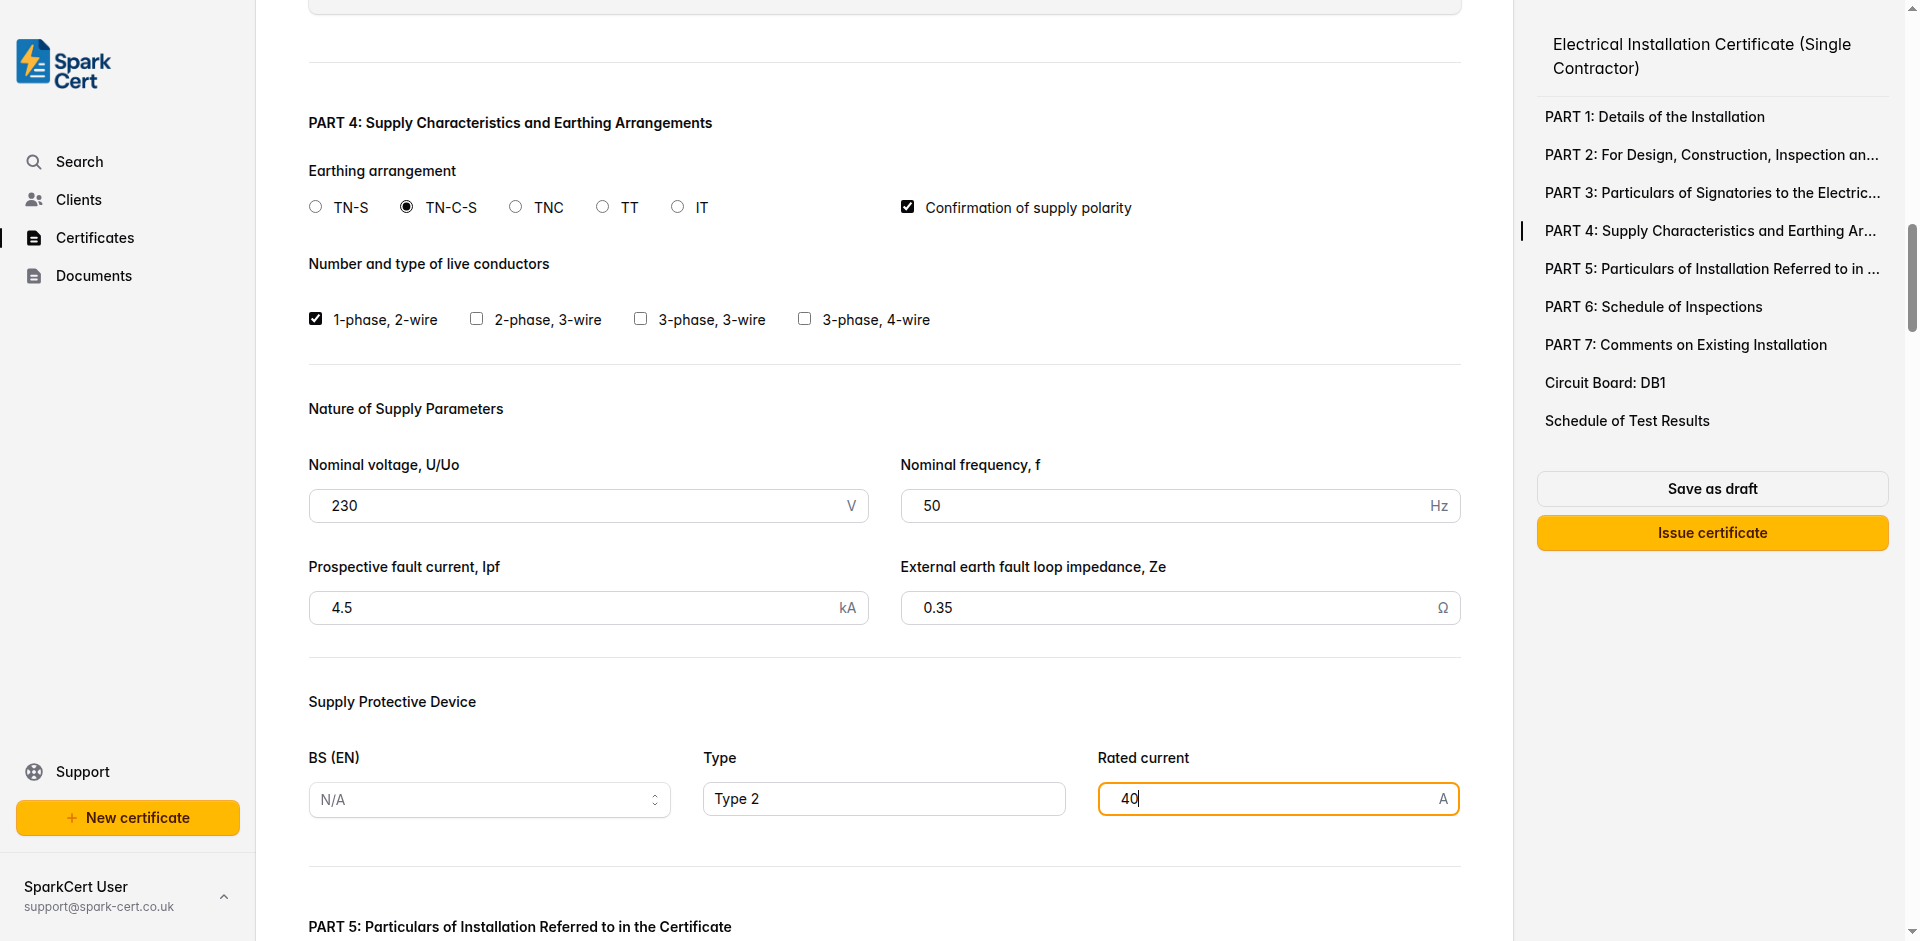Open the BS (EN) dropdown
1920x941 pixels.
tap(489, 800)
